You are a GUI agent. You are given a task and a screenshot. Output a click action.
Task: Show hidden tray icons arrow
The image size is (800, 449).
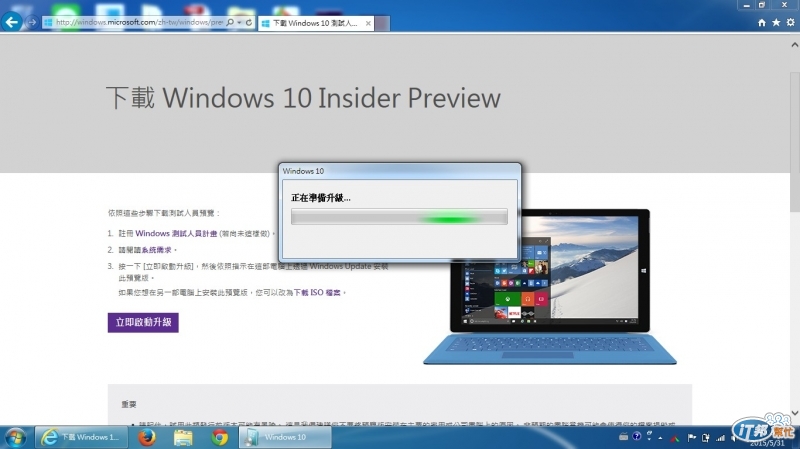pos(660,438)
